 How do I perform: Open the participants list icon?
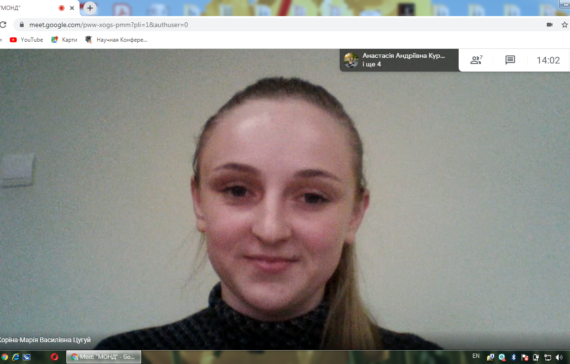(x=476, y=60)
